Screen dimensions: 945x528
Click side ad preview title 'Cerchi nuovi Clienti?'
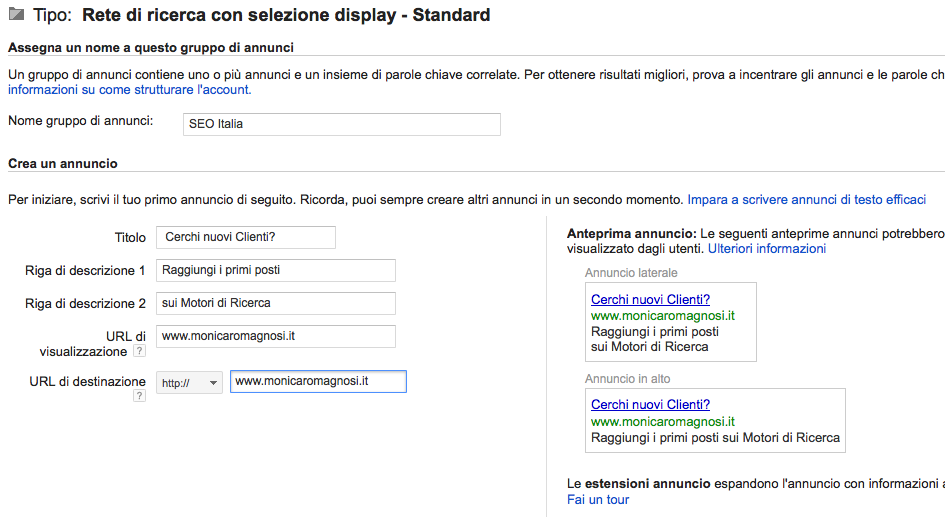650,300
